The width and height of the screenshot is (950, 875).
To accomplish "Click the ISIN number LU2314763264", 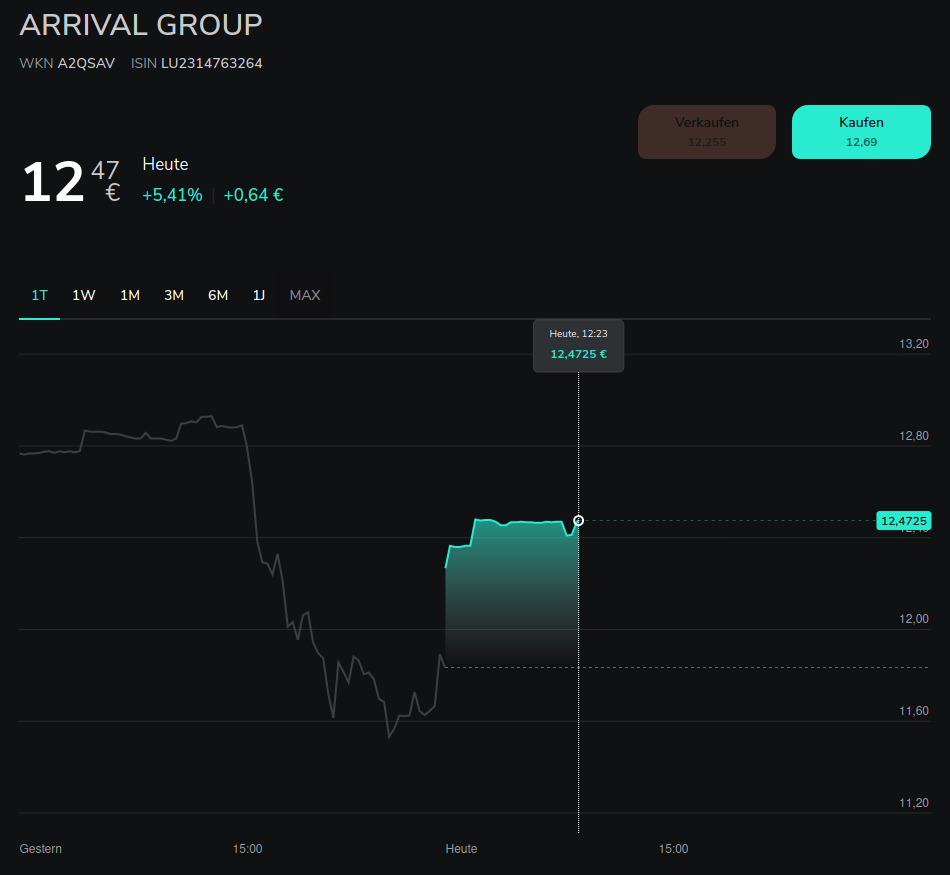I will 212,63.
